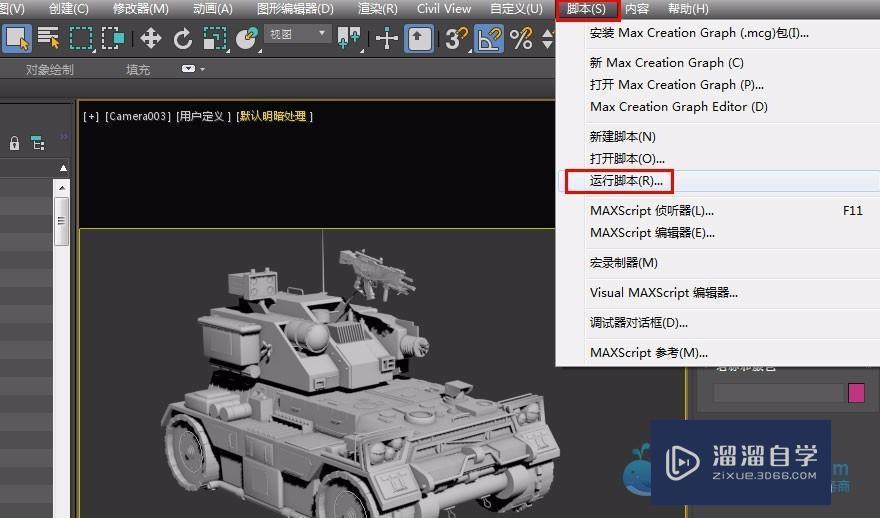Image resolution: width=880 pixels, height=518 pixels.
Task: Open 修改器(M) menu
Action: point(140,9)
